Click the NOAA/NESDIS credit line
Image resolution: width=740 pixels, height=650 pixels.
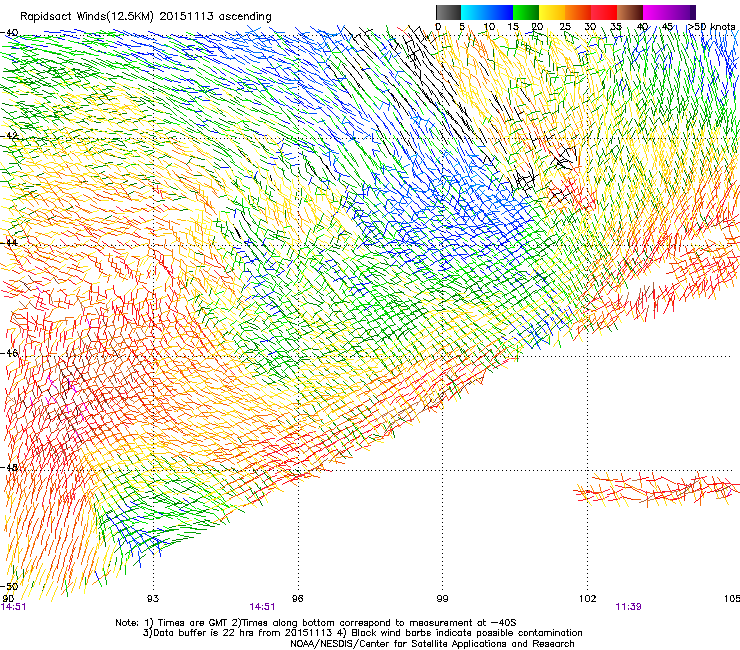[432, 643]
